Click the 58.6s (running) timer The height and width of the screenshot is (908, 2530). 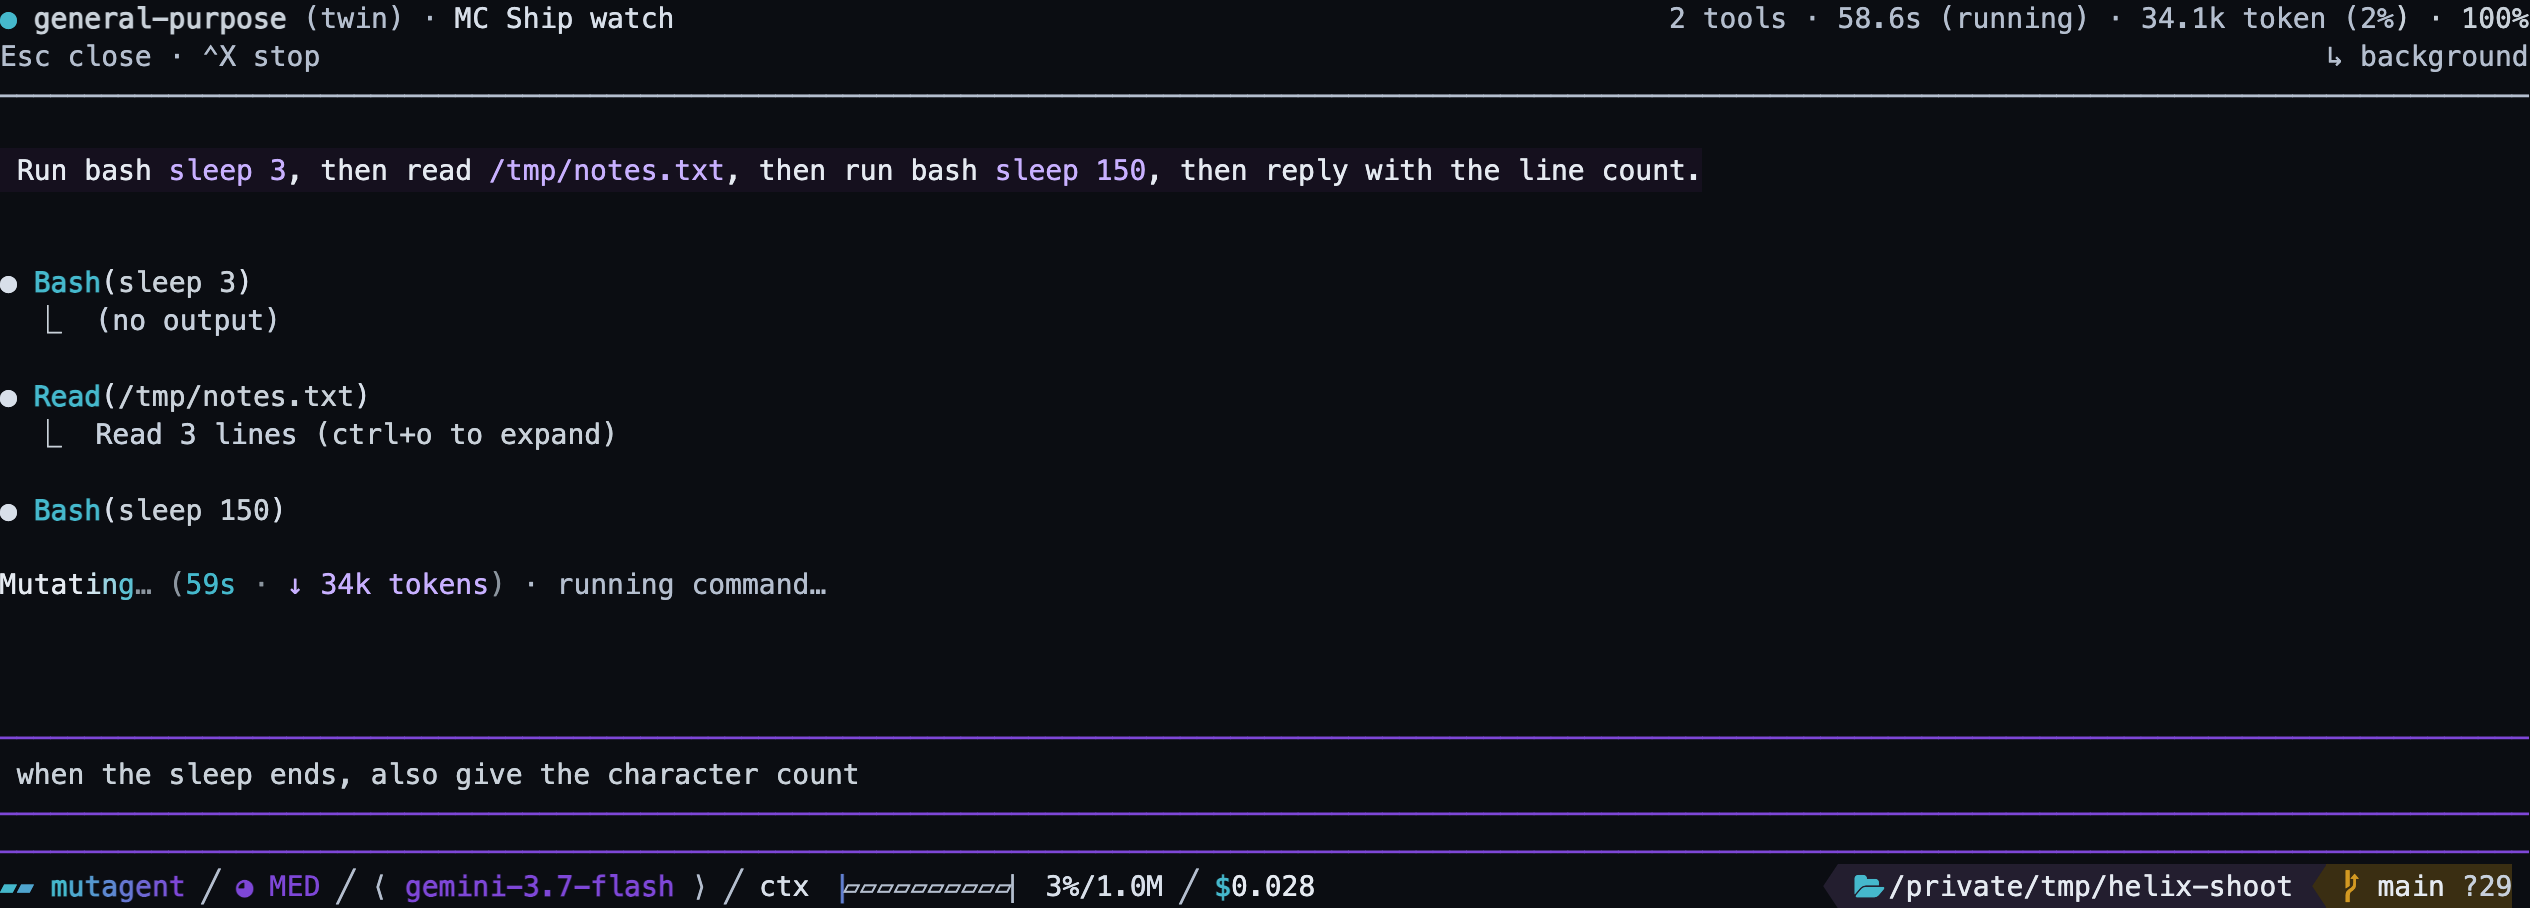(1962, 19)
